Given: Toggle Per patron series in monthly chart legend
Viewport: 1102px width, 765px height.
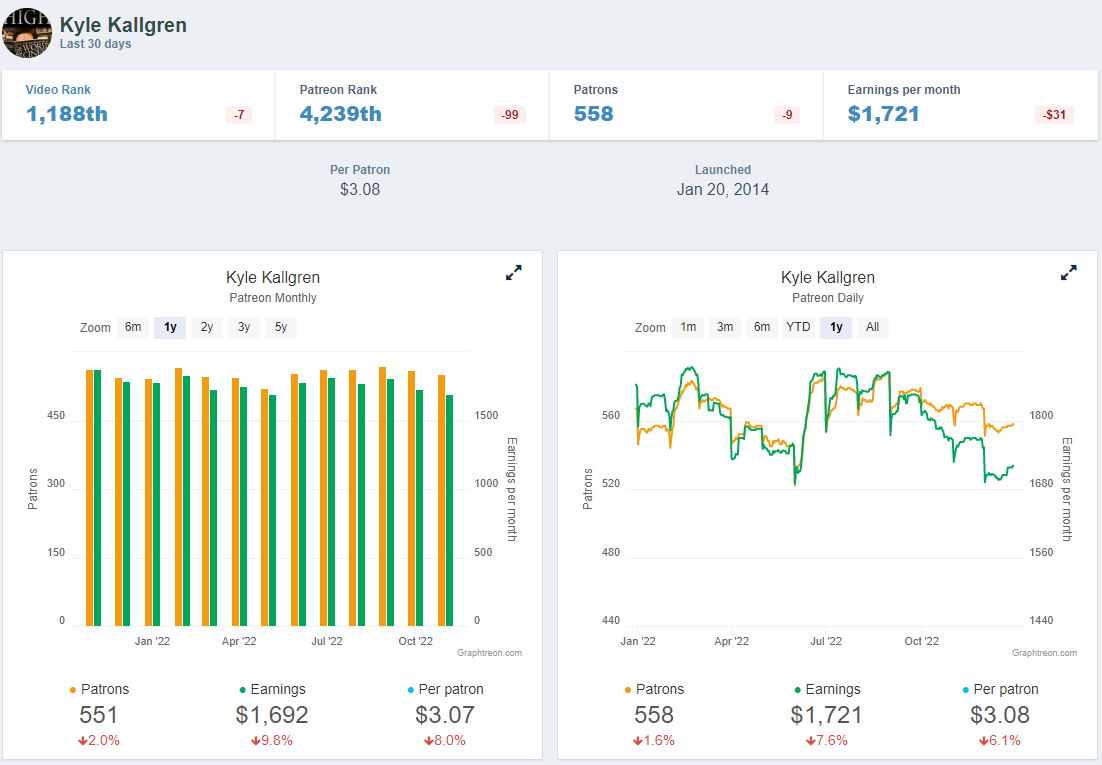Looking at the screenshot, I should click(445, 689).
